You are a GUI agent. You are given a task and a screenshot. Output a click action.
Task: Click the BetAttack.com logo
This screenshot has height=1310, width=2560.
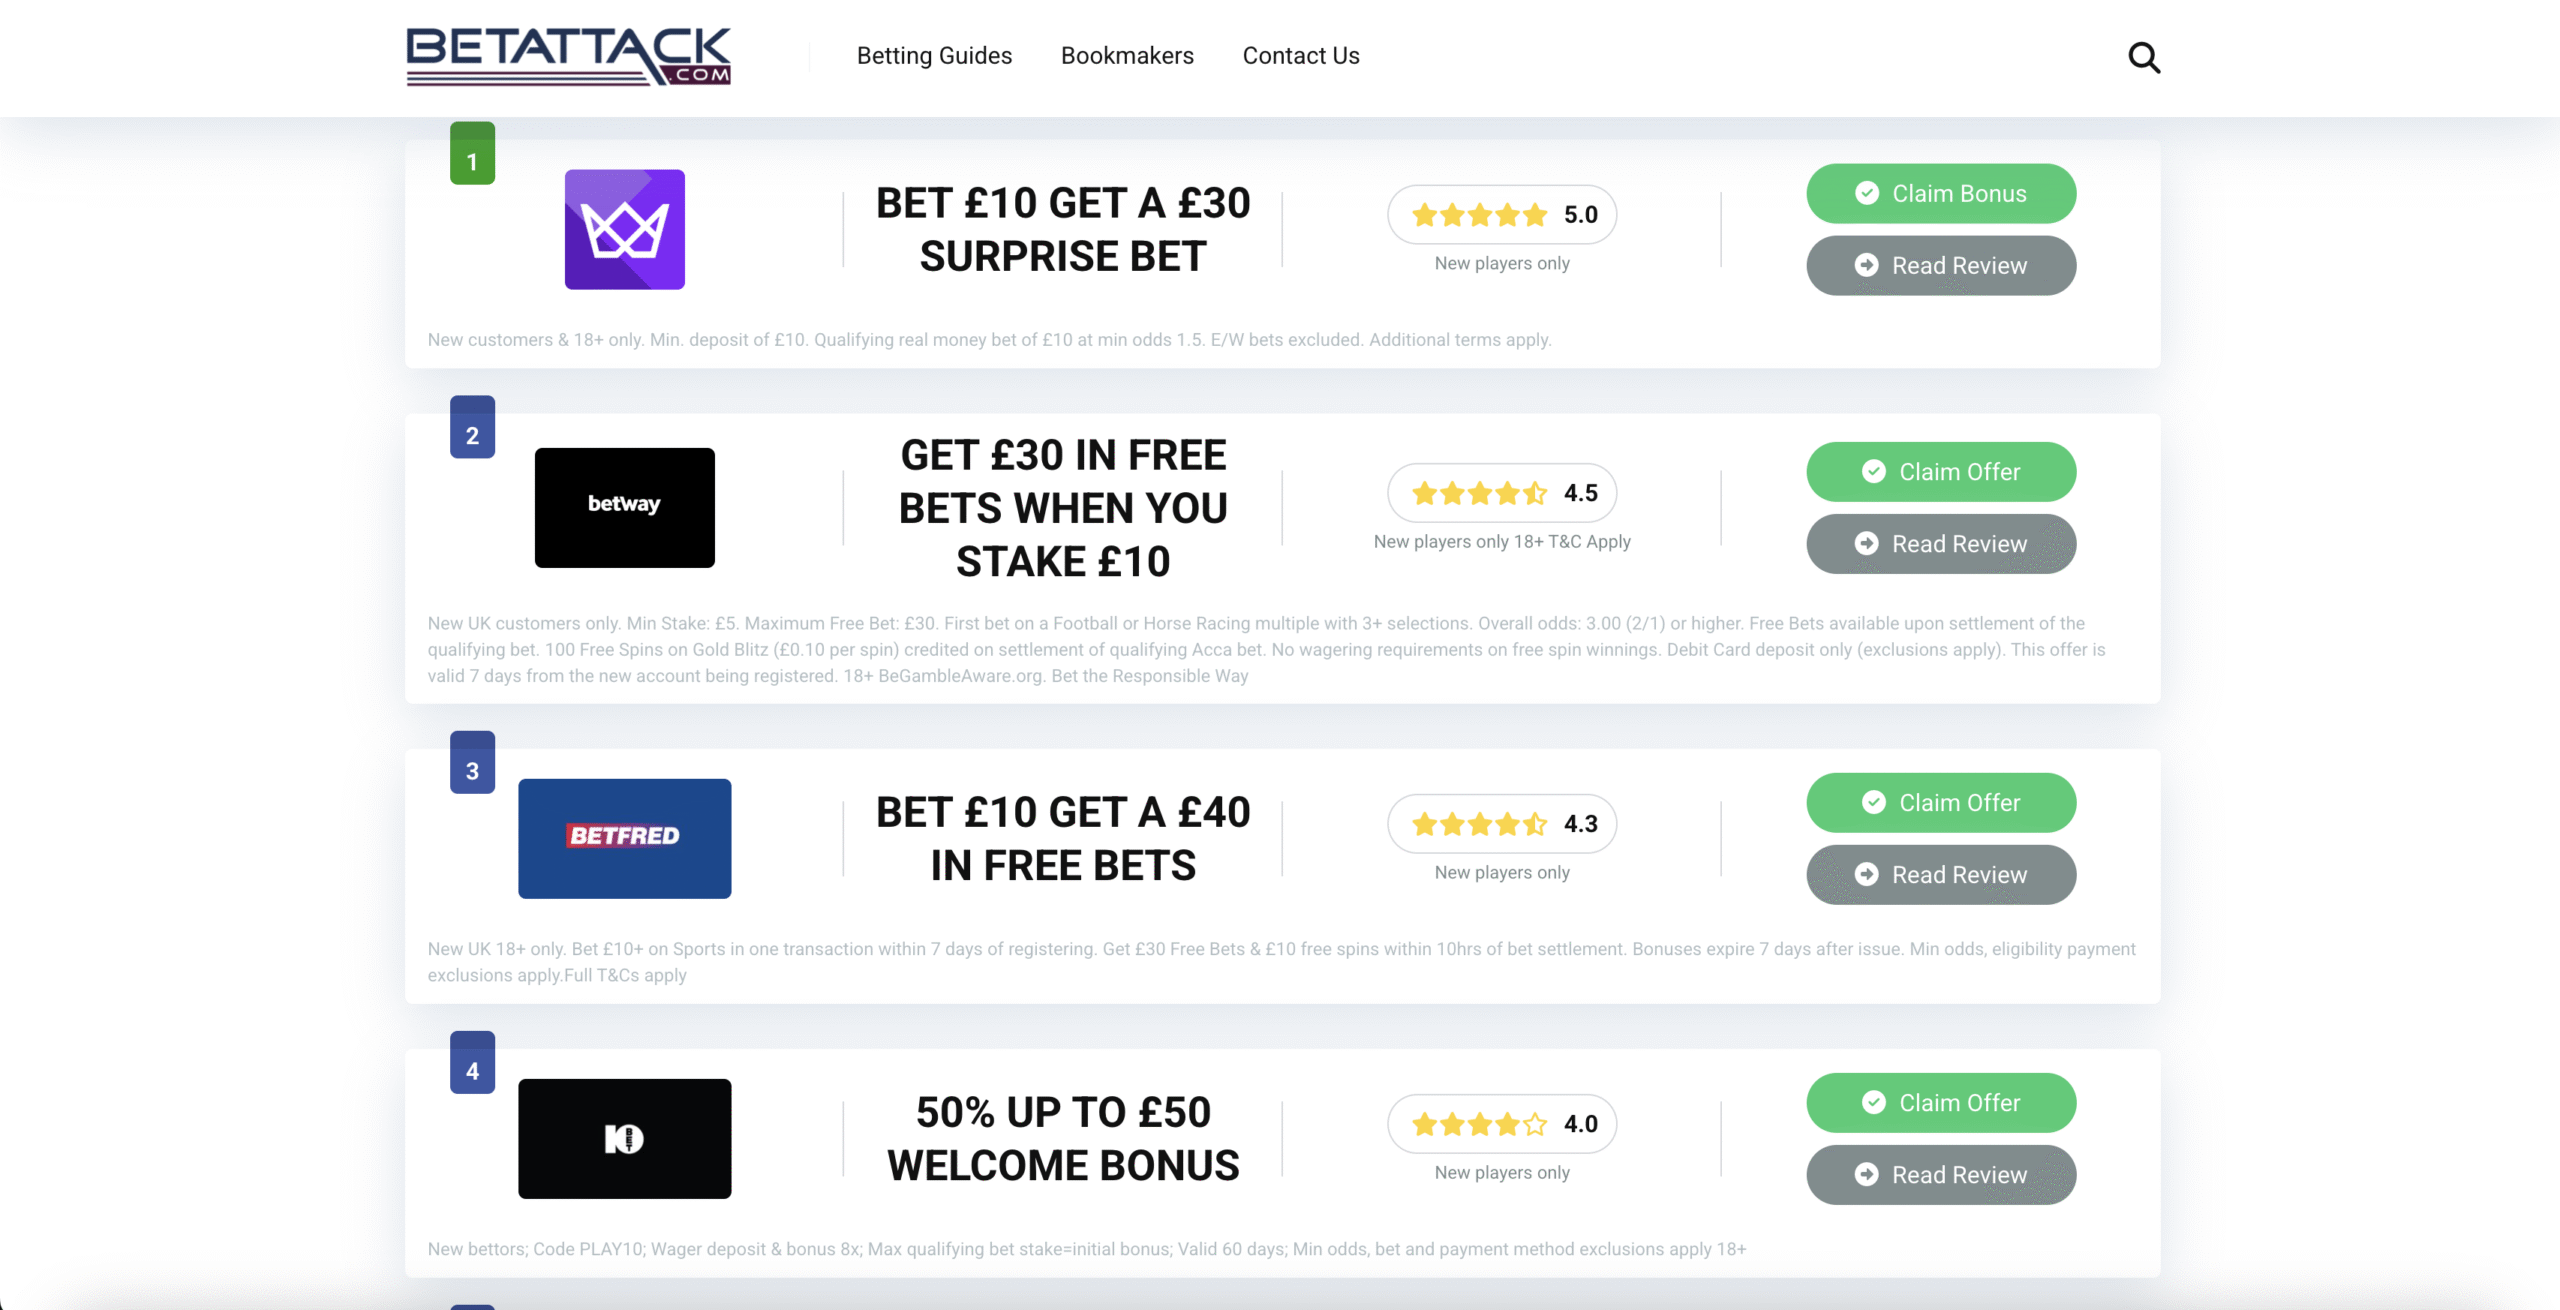(x=568, y=56)
